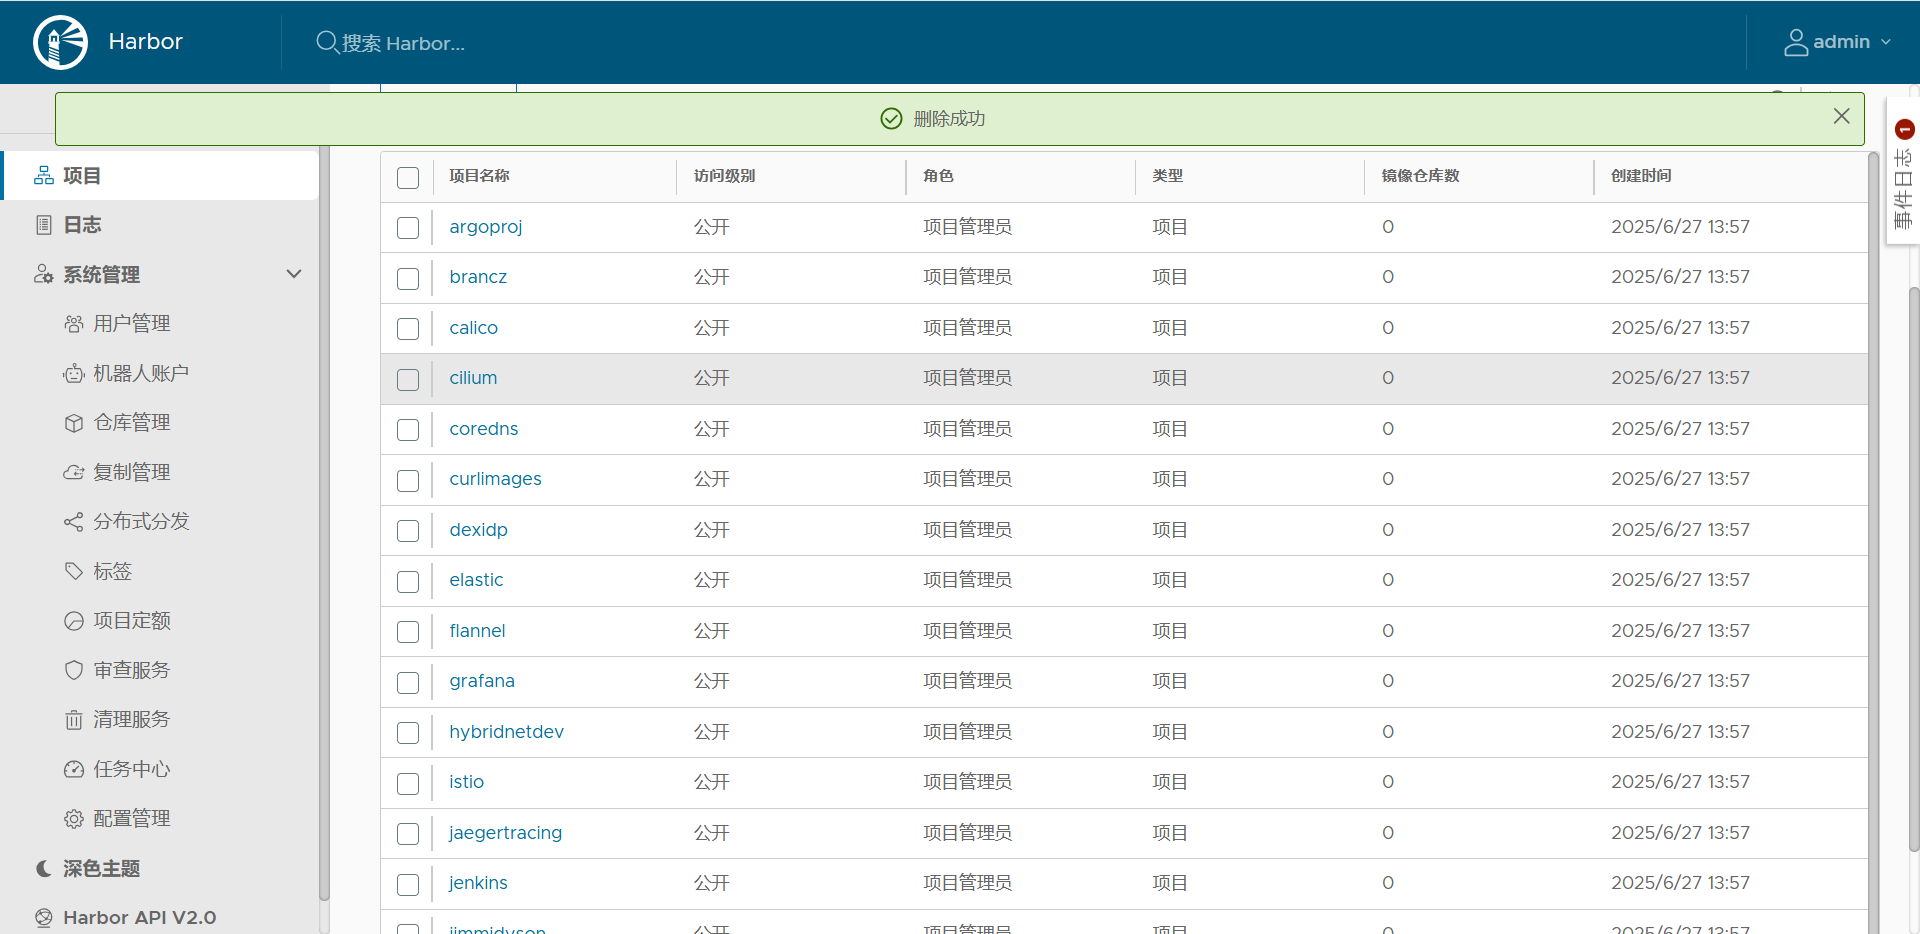
Task: Open the jaegertracing project link
Action: point(506,833)
